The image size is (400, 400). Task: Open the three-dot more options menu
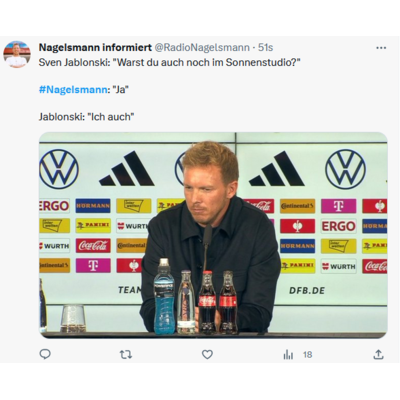(x=381, y=48)
